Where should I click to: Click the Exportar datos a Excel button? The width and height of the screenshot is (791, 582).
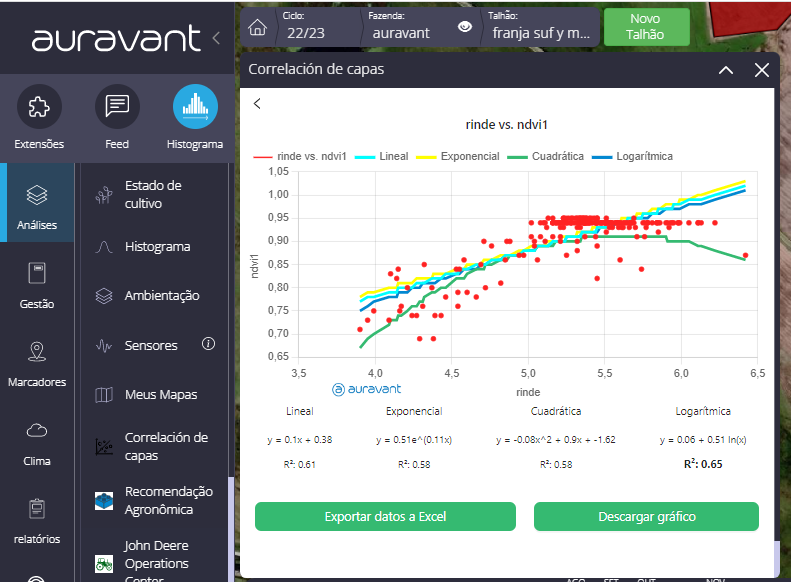385,516
